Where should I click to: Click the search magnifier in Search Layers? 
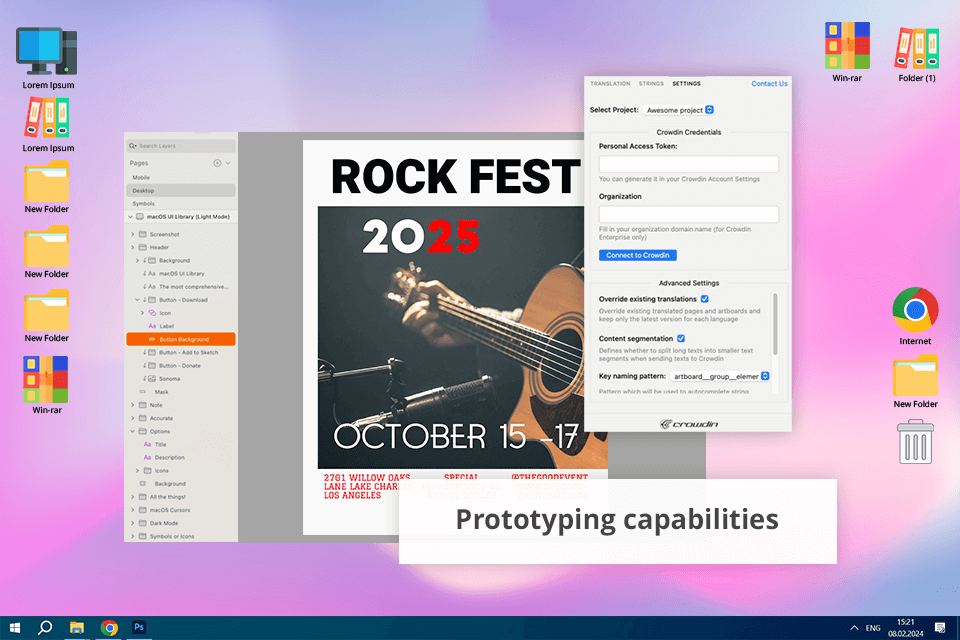point(132,146)
